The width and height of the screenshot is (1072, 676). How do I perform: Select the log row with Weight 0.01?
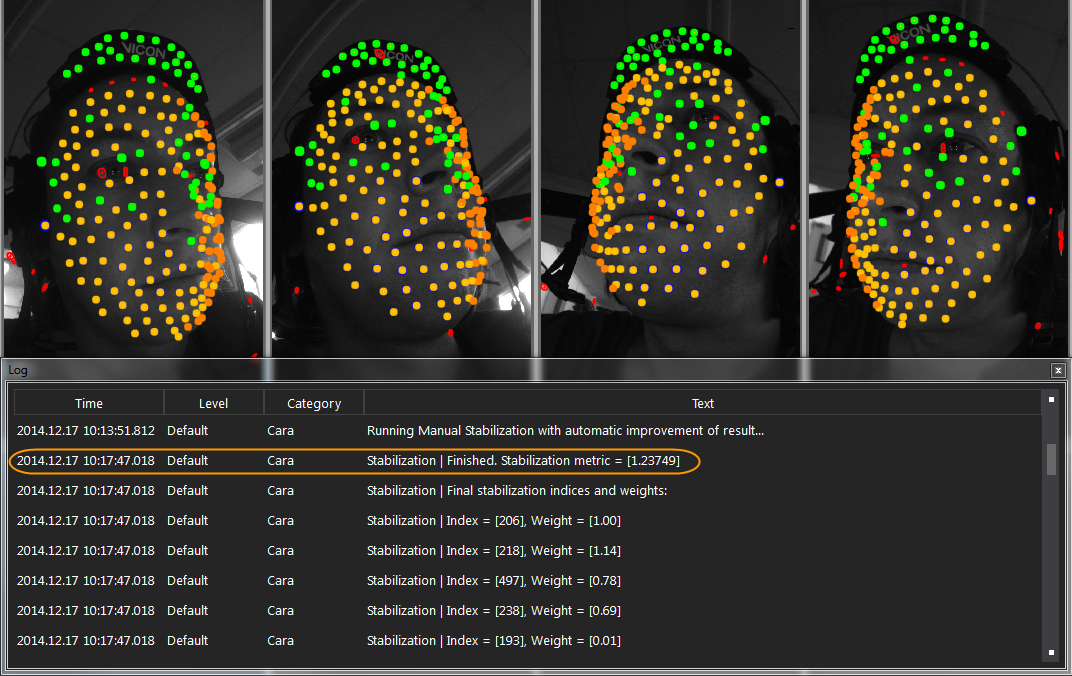(494, 641)
